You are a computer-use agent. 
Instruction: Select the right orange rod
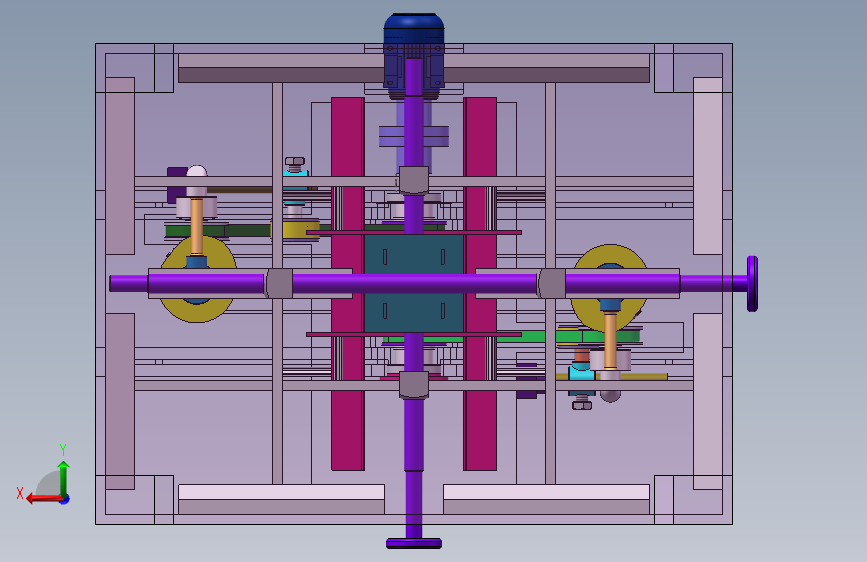tap(610, 340)
